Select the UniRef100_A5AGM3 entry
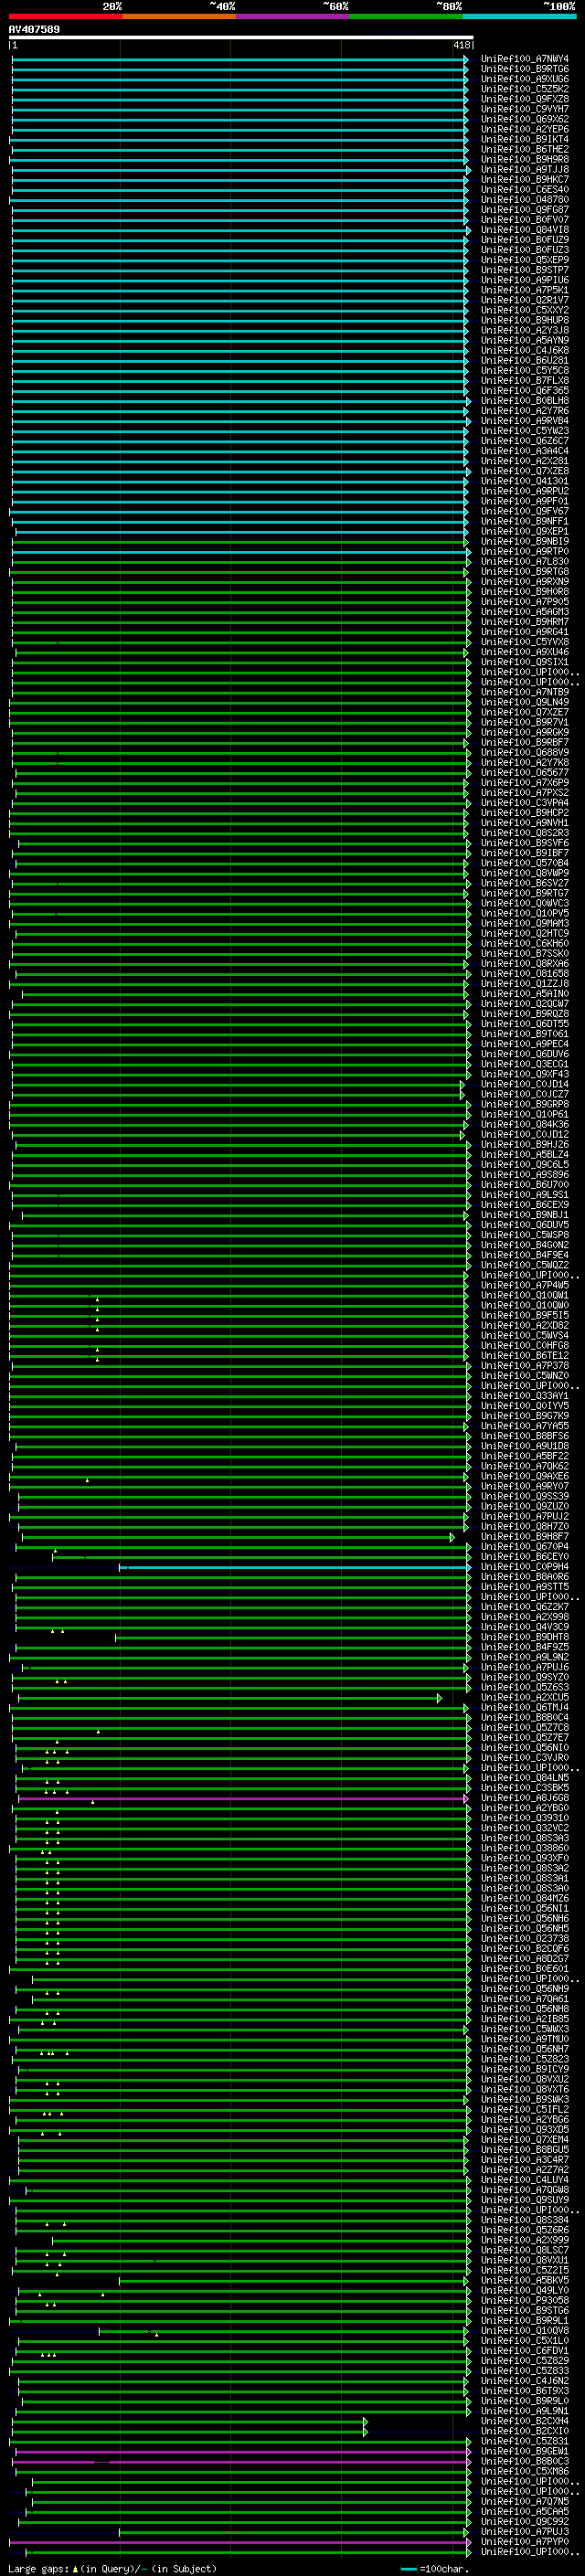This screenshot has width=585, height=2576. [525, 612]
